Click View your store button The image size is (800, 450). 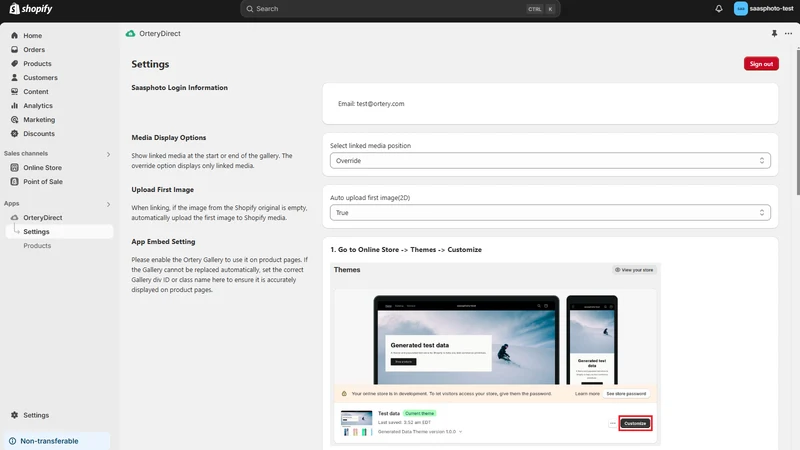pos(634,270)
